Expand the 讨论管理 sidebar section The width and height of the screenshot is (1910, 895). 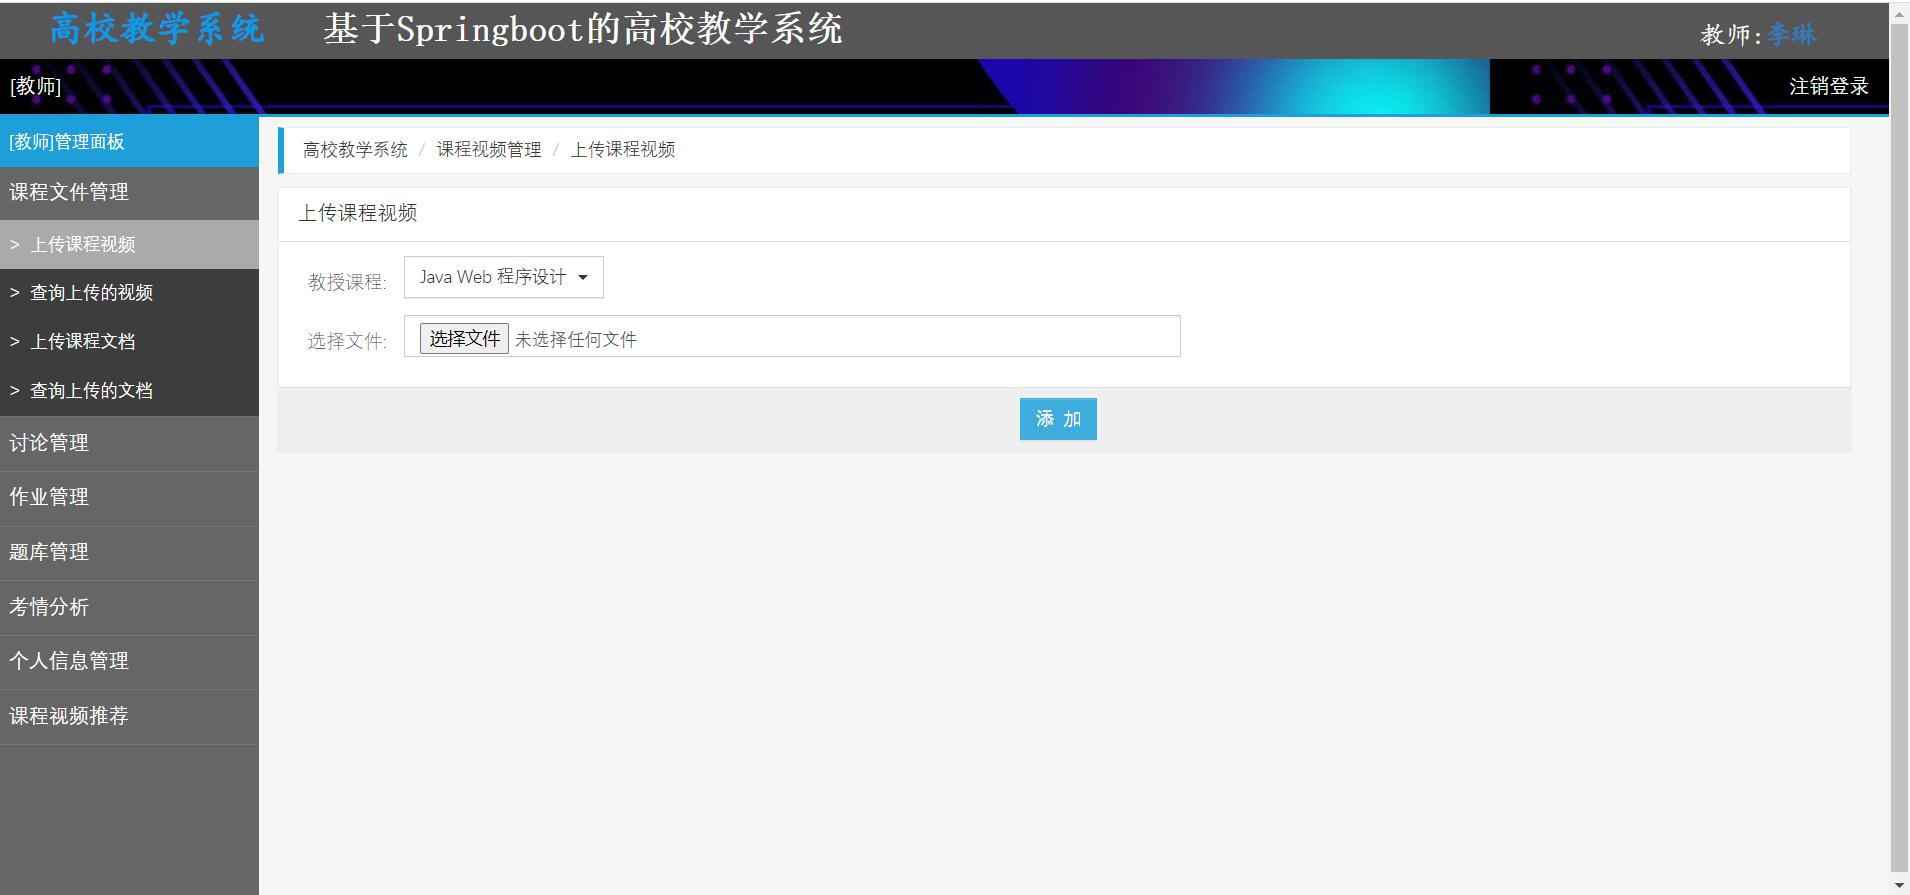(129, 443)
